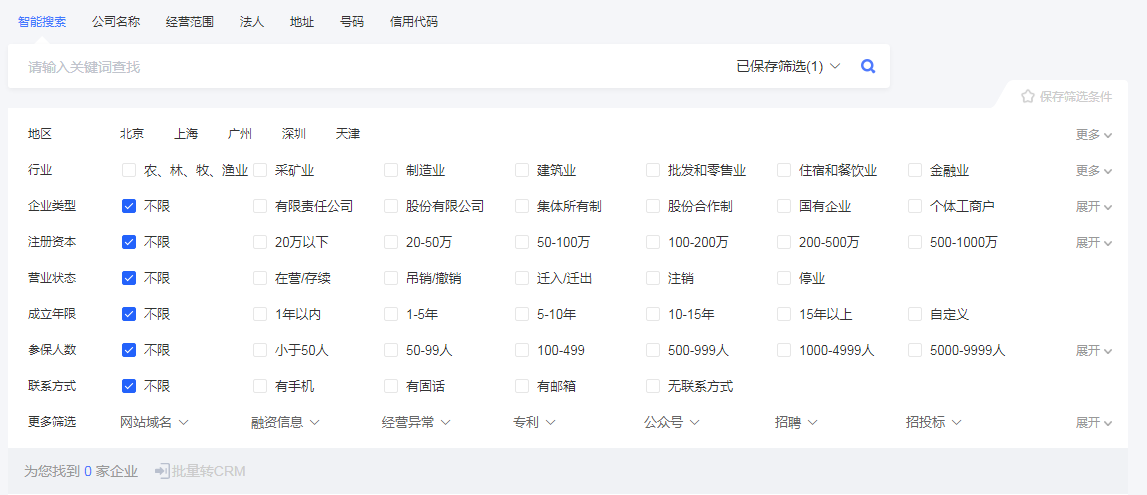Check the 100-200万 capital checkbox
Image resolution: width=1147 pixels, height=495 pixels.
pyautogui.click(x=653, y=242)
